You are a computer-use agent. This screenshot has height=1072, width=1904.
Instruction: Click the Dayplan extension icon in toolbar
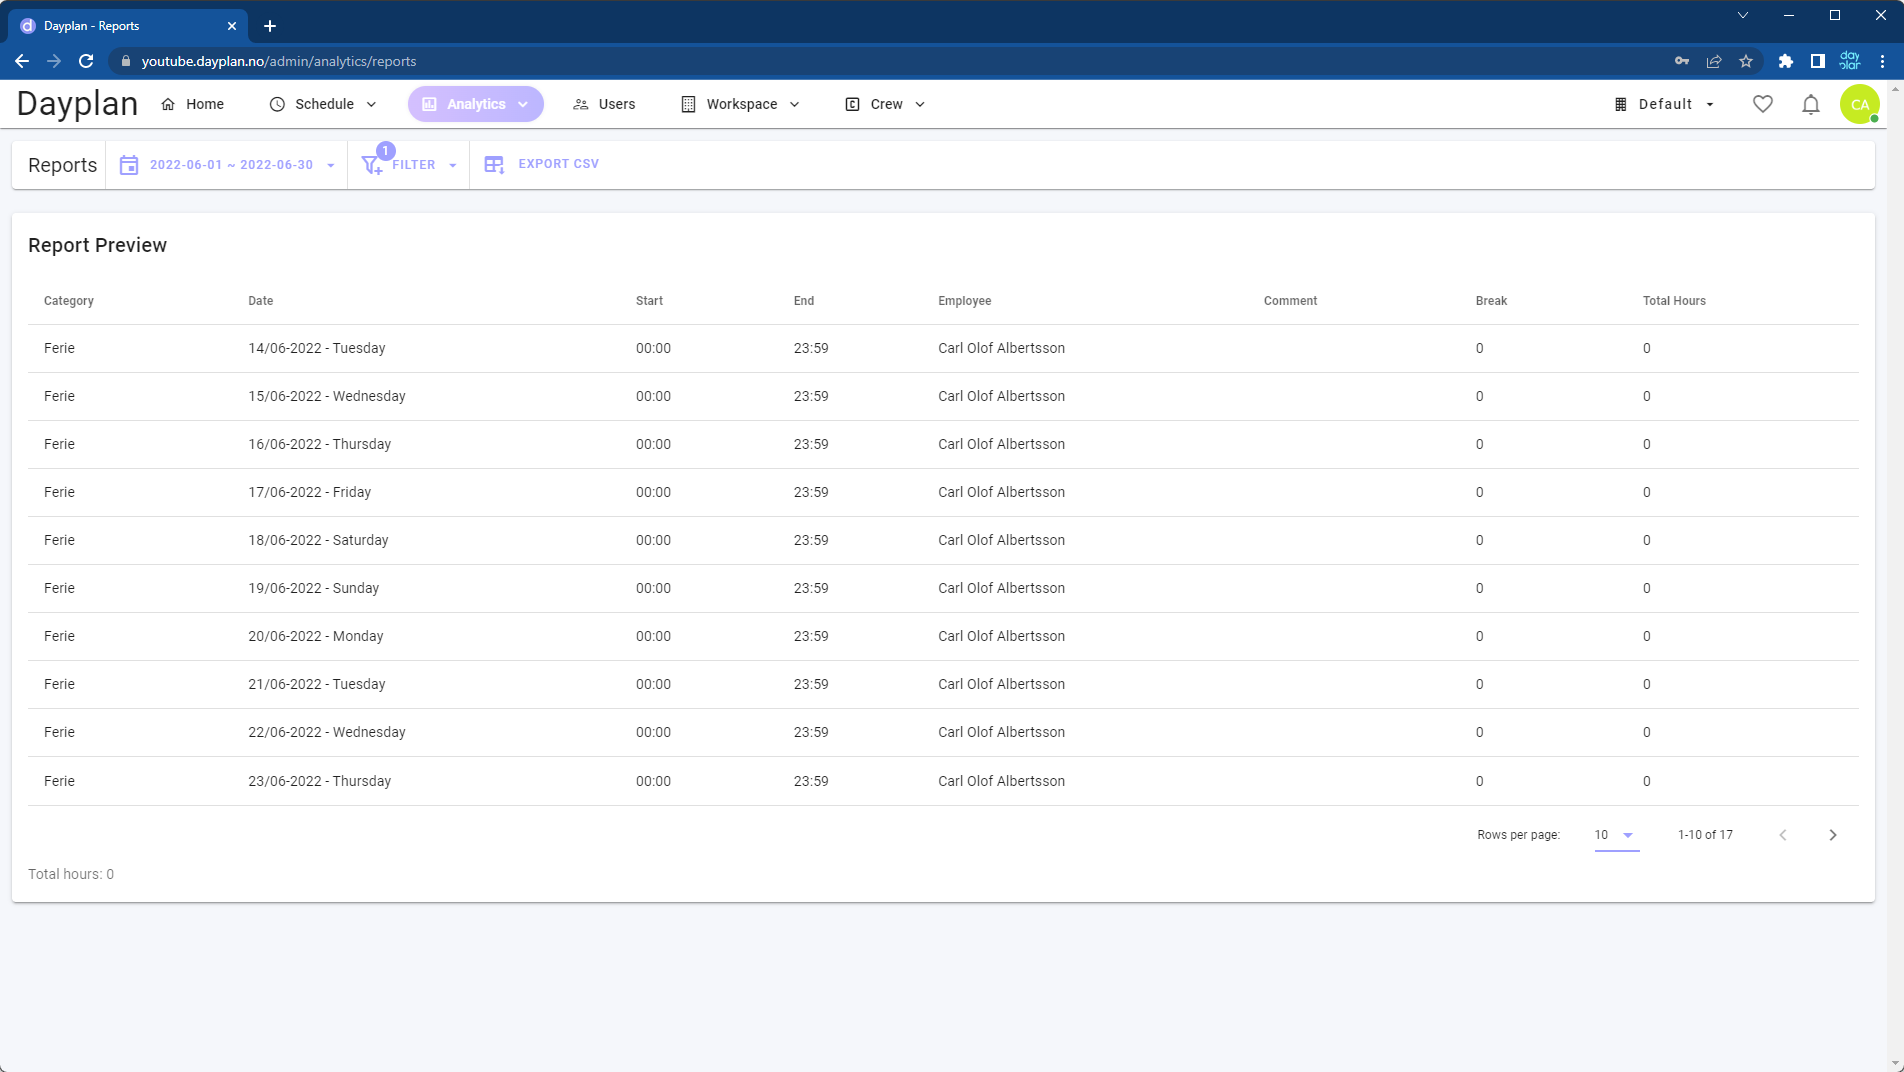pos(1850,61)
